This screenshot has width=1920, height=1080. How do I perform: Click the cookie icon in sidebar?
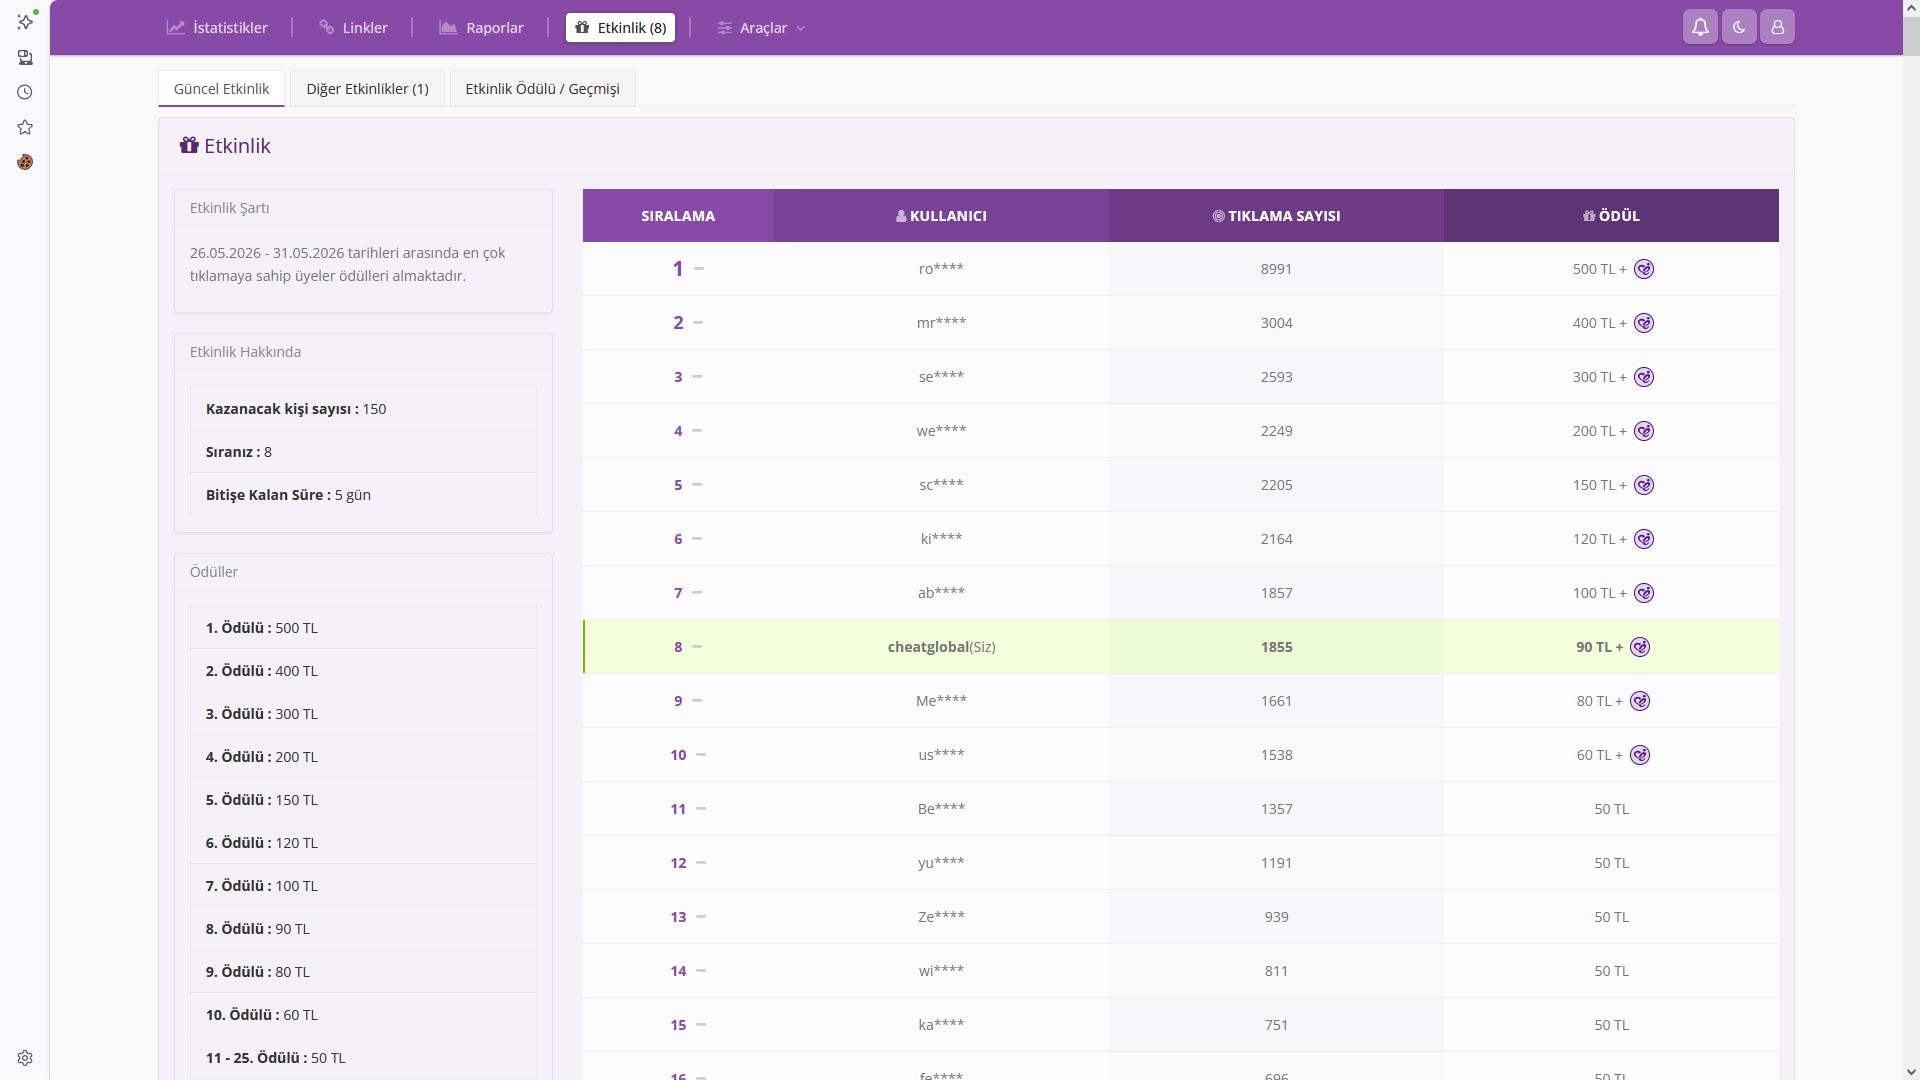click(x=25, y=162)
